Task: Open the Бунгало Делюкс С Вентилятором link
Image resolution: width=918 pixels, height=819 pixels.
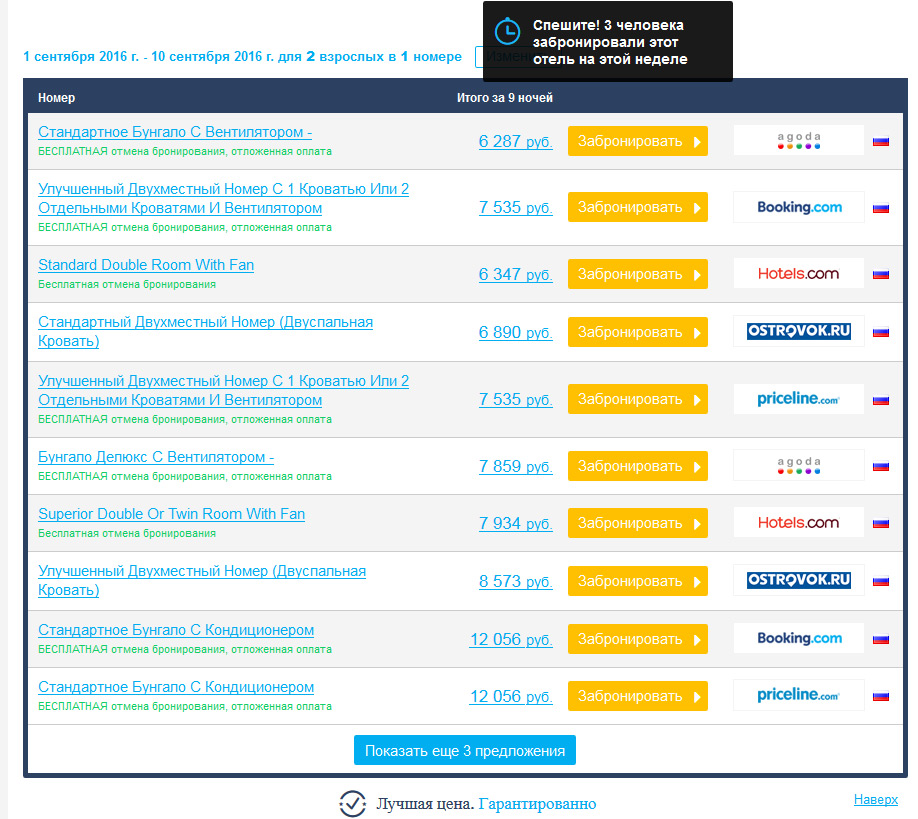Action: point(156,457)
